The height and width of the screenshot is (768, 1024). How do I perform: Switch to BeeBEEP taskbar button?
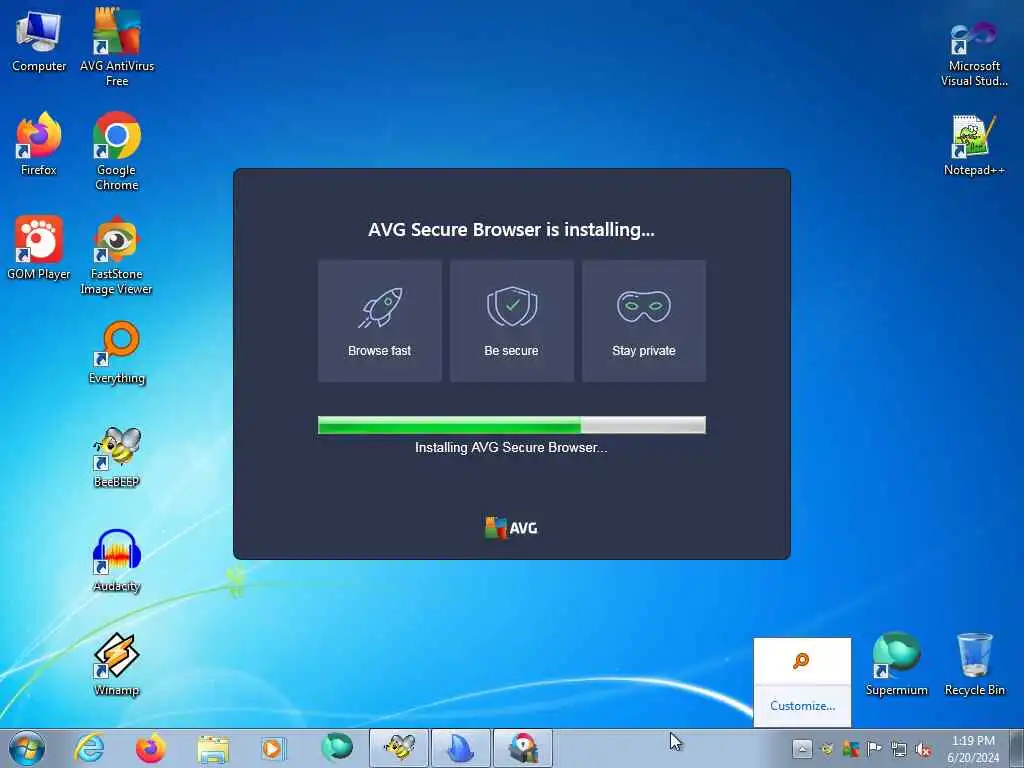click(399, 748)
